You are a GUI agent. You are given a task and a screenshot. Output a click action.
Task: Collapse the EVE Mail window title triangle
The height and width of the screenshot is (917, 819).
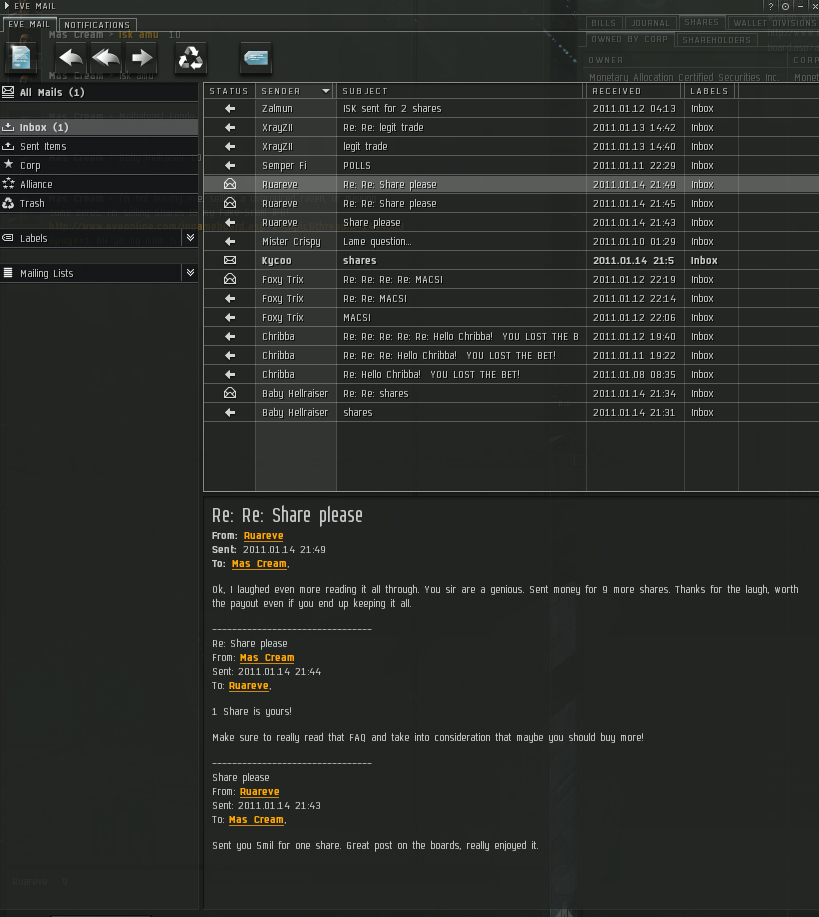point(7,6)
